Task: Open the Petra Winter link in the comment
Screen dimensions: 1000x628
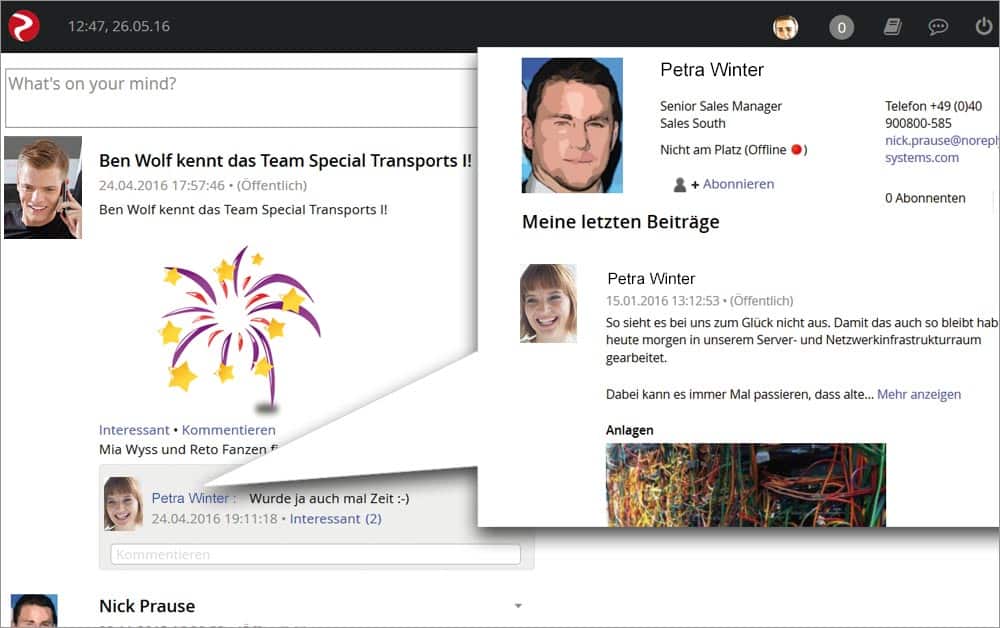Action: (189, 498)
